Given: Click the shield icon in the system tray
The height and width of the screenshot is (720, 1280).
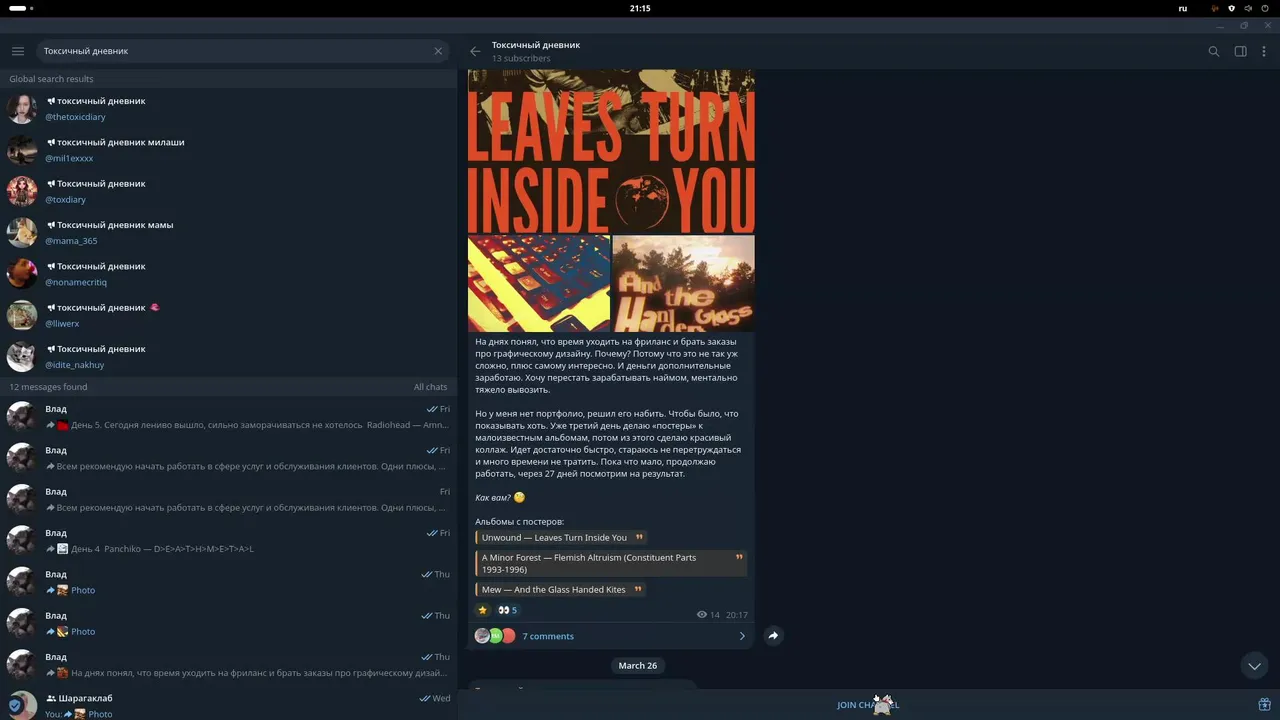Looking at the screenshot, I should (x=1231, y=8).
